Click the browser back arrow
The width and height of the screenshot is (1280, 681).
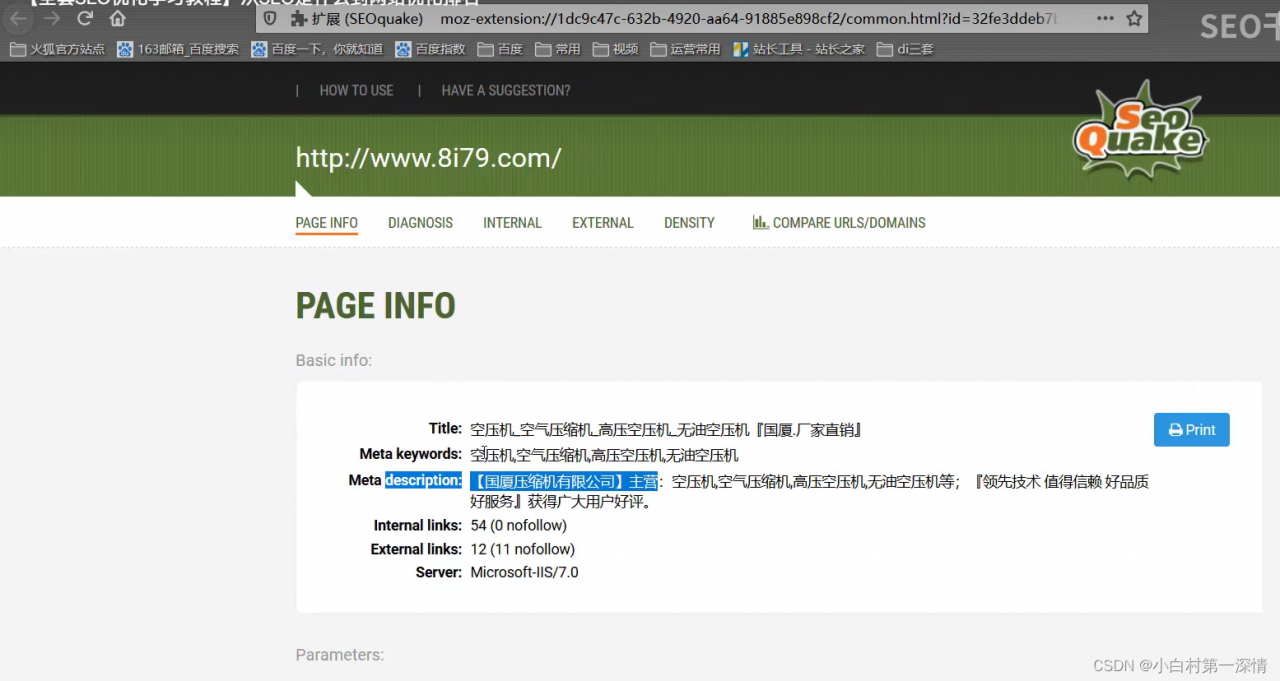click(x=19, y=19)
